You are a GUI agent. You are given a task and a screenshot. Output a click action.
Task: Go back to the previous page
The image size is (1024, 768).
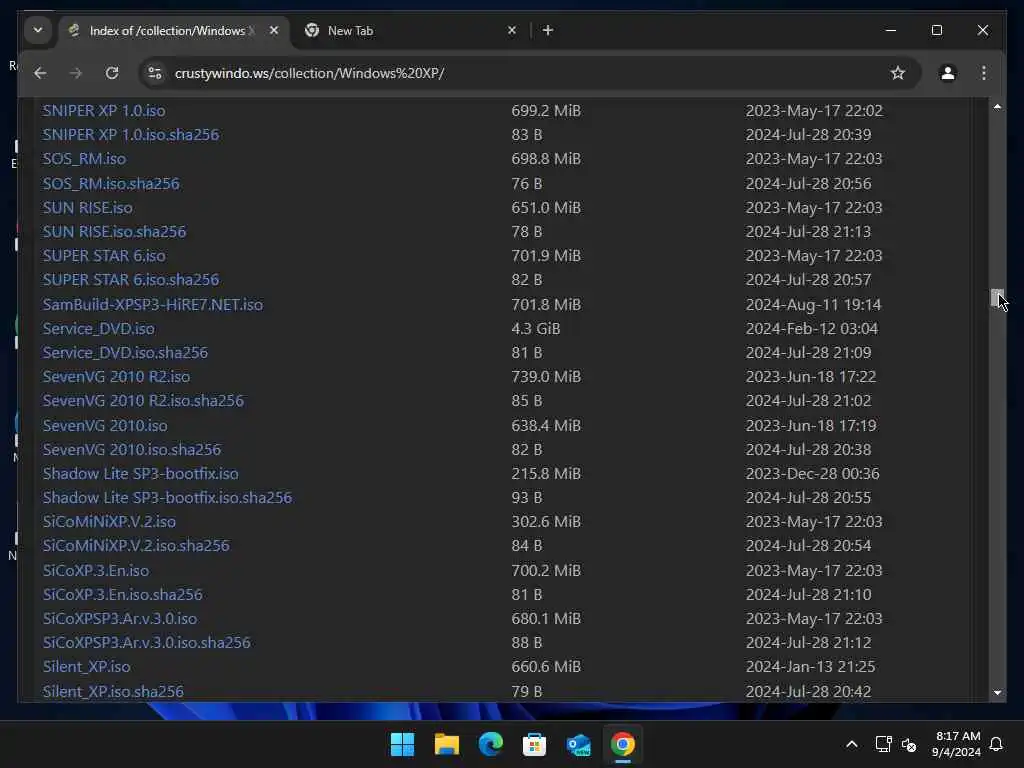40,73
